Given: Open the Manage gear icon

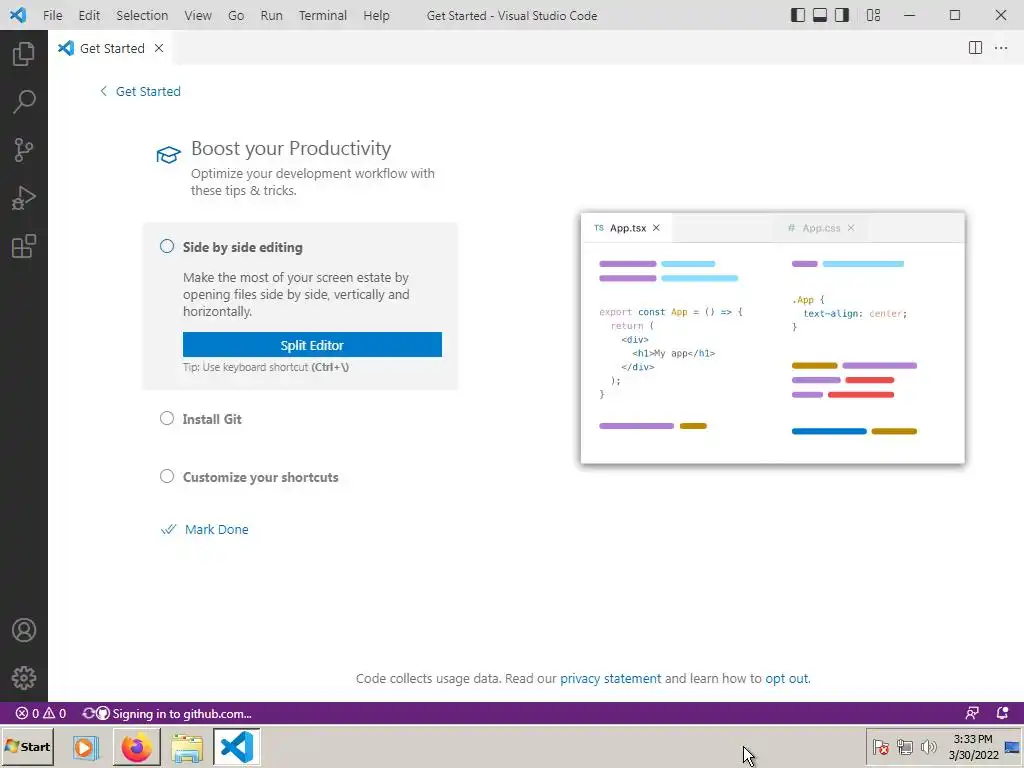Looking at the screenshot, I should click(x=24, y=678).
